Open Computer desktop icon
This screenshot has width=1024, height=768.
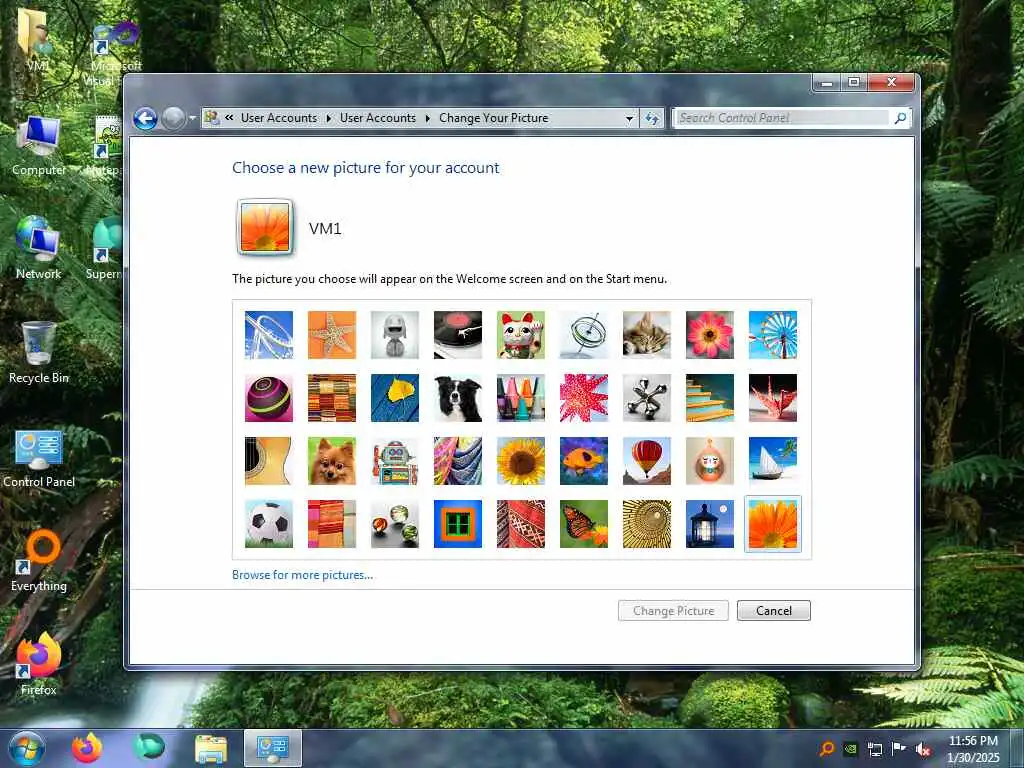(39, 146)
